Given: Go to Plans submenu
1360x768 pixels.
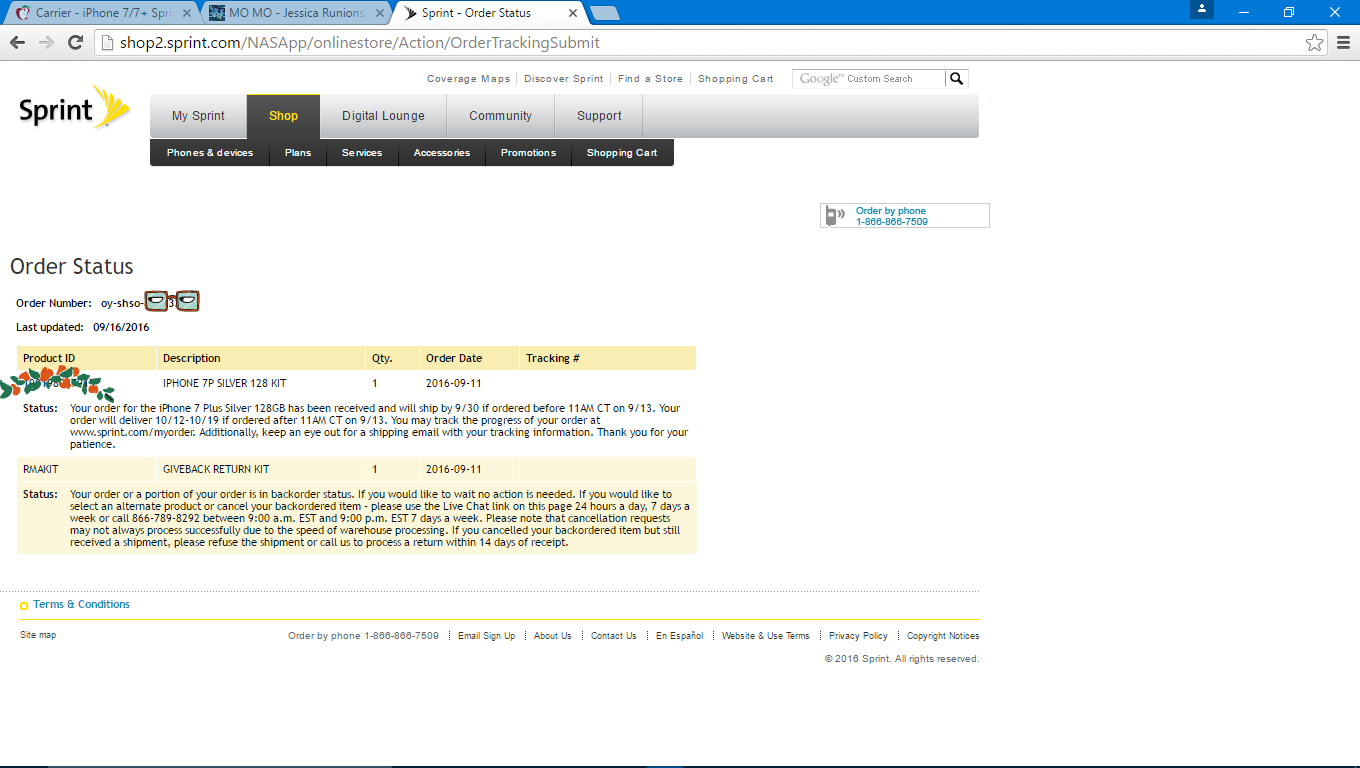Looking at the screenshot, I should (298, 153).
